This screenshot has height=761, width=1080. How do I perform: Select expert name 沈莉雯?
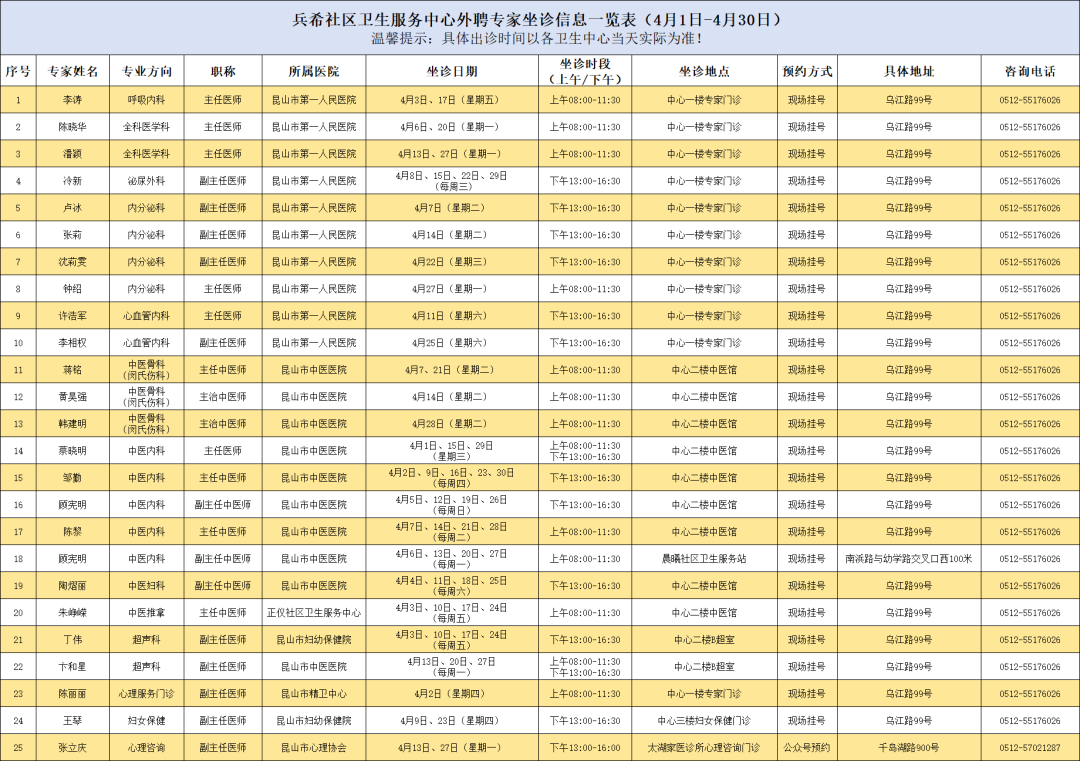73,262
